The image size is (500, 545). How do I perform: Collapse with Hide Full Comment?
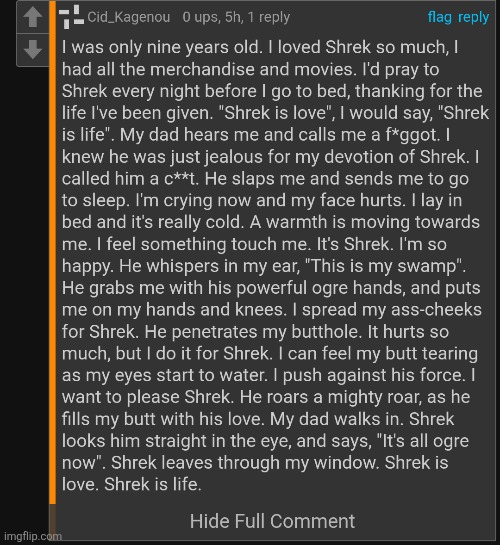click(272, 521)
